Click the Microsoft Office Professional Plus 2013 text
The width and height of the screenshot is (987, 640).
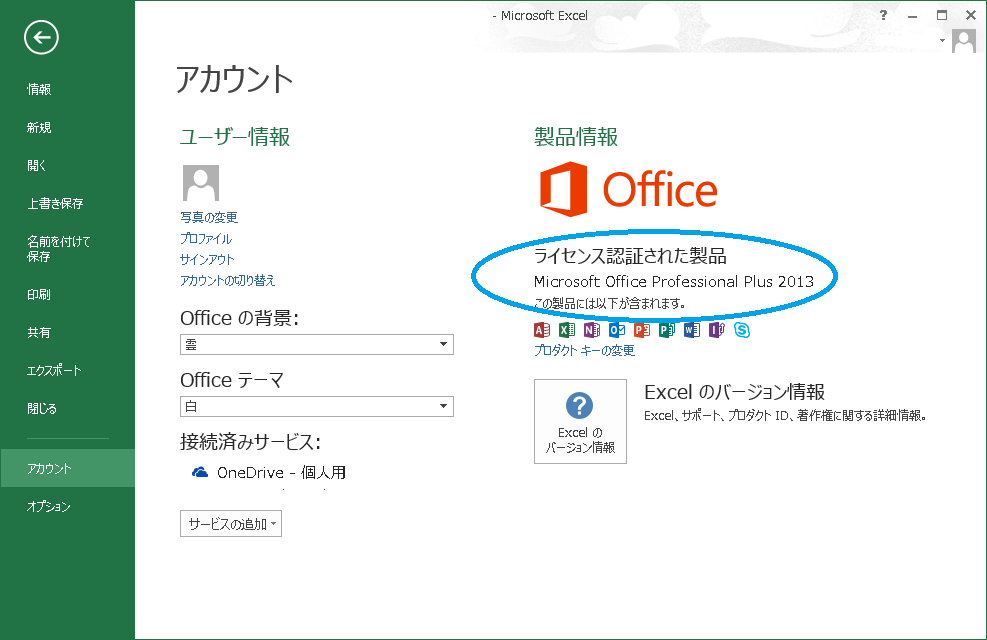pos(674,281)
